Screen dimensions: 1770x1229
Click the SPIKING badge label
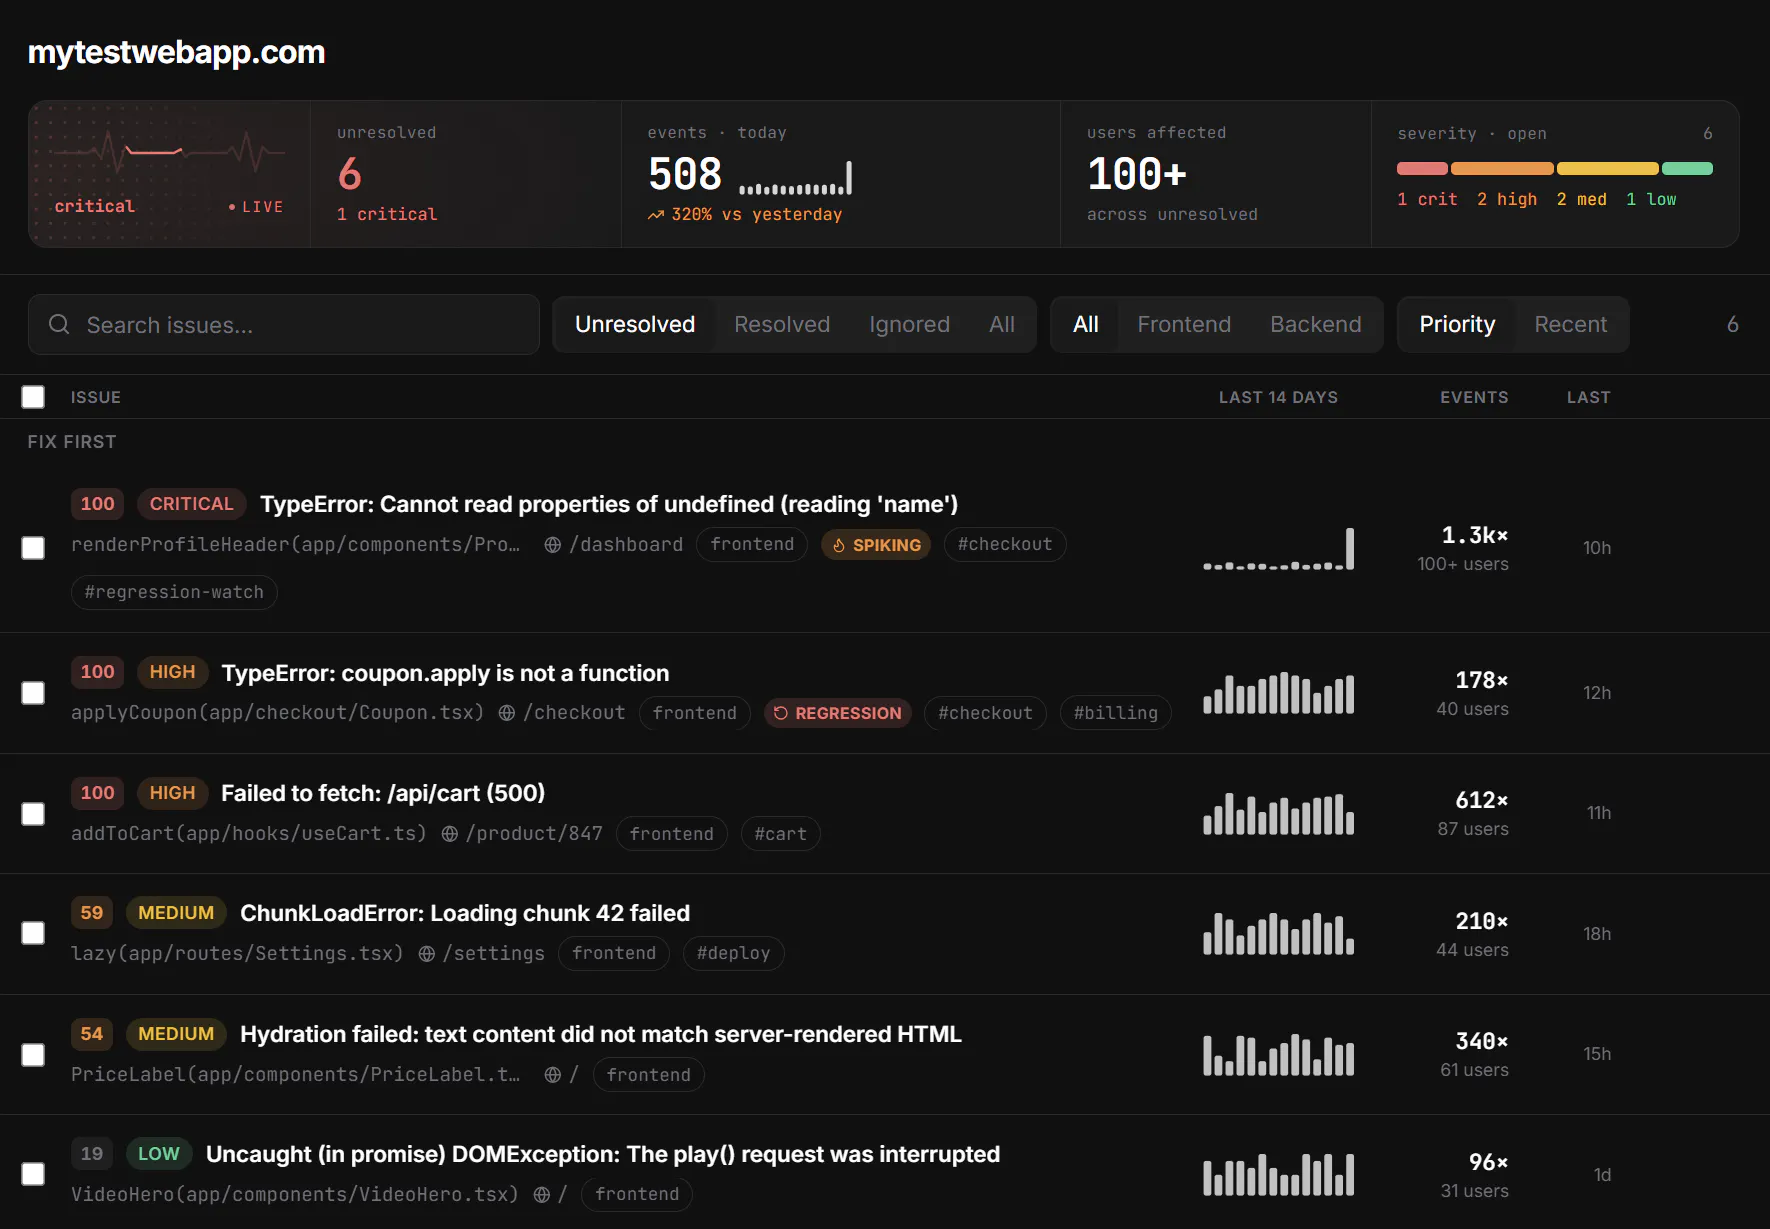tap(876, 545)
